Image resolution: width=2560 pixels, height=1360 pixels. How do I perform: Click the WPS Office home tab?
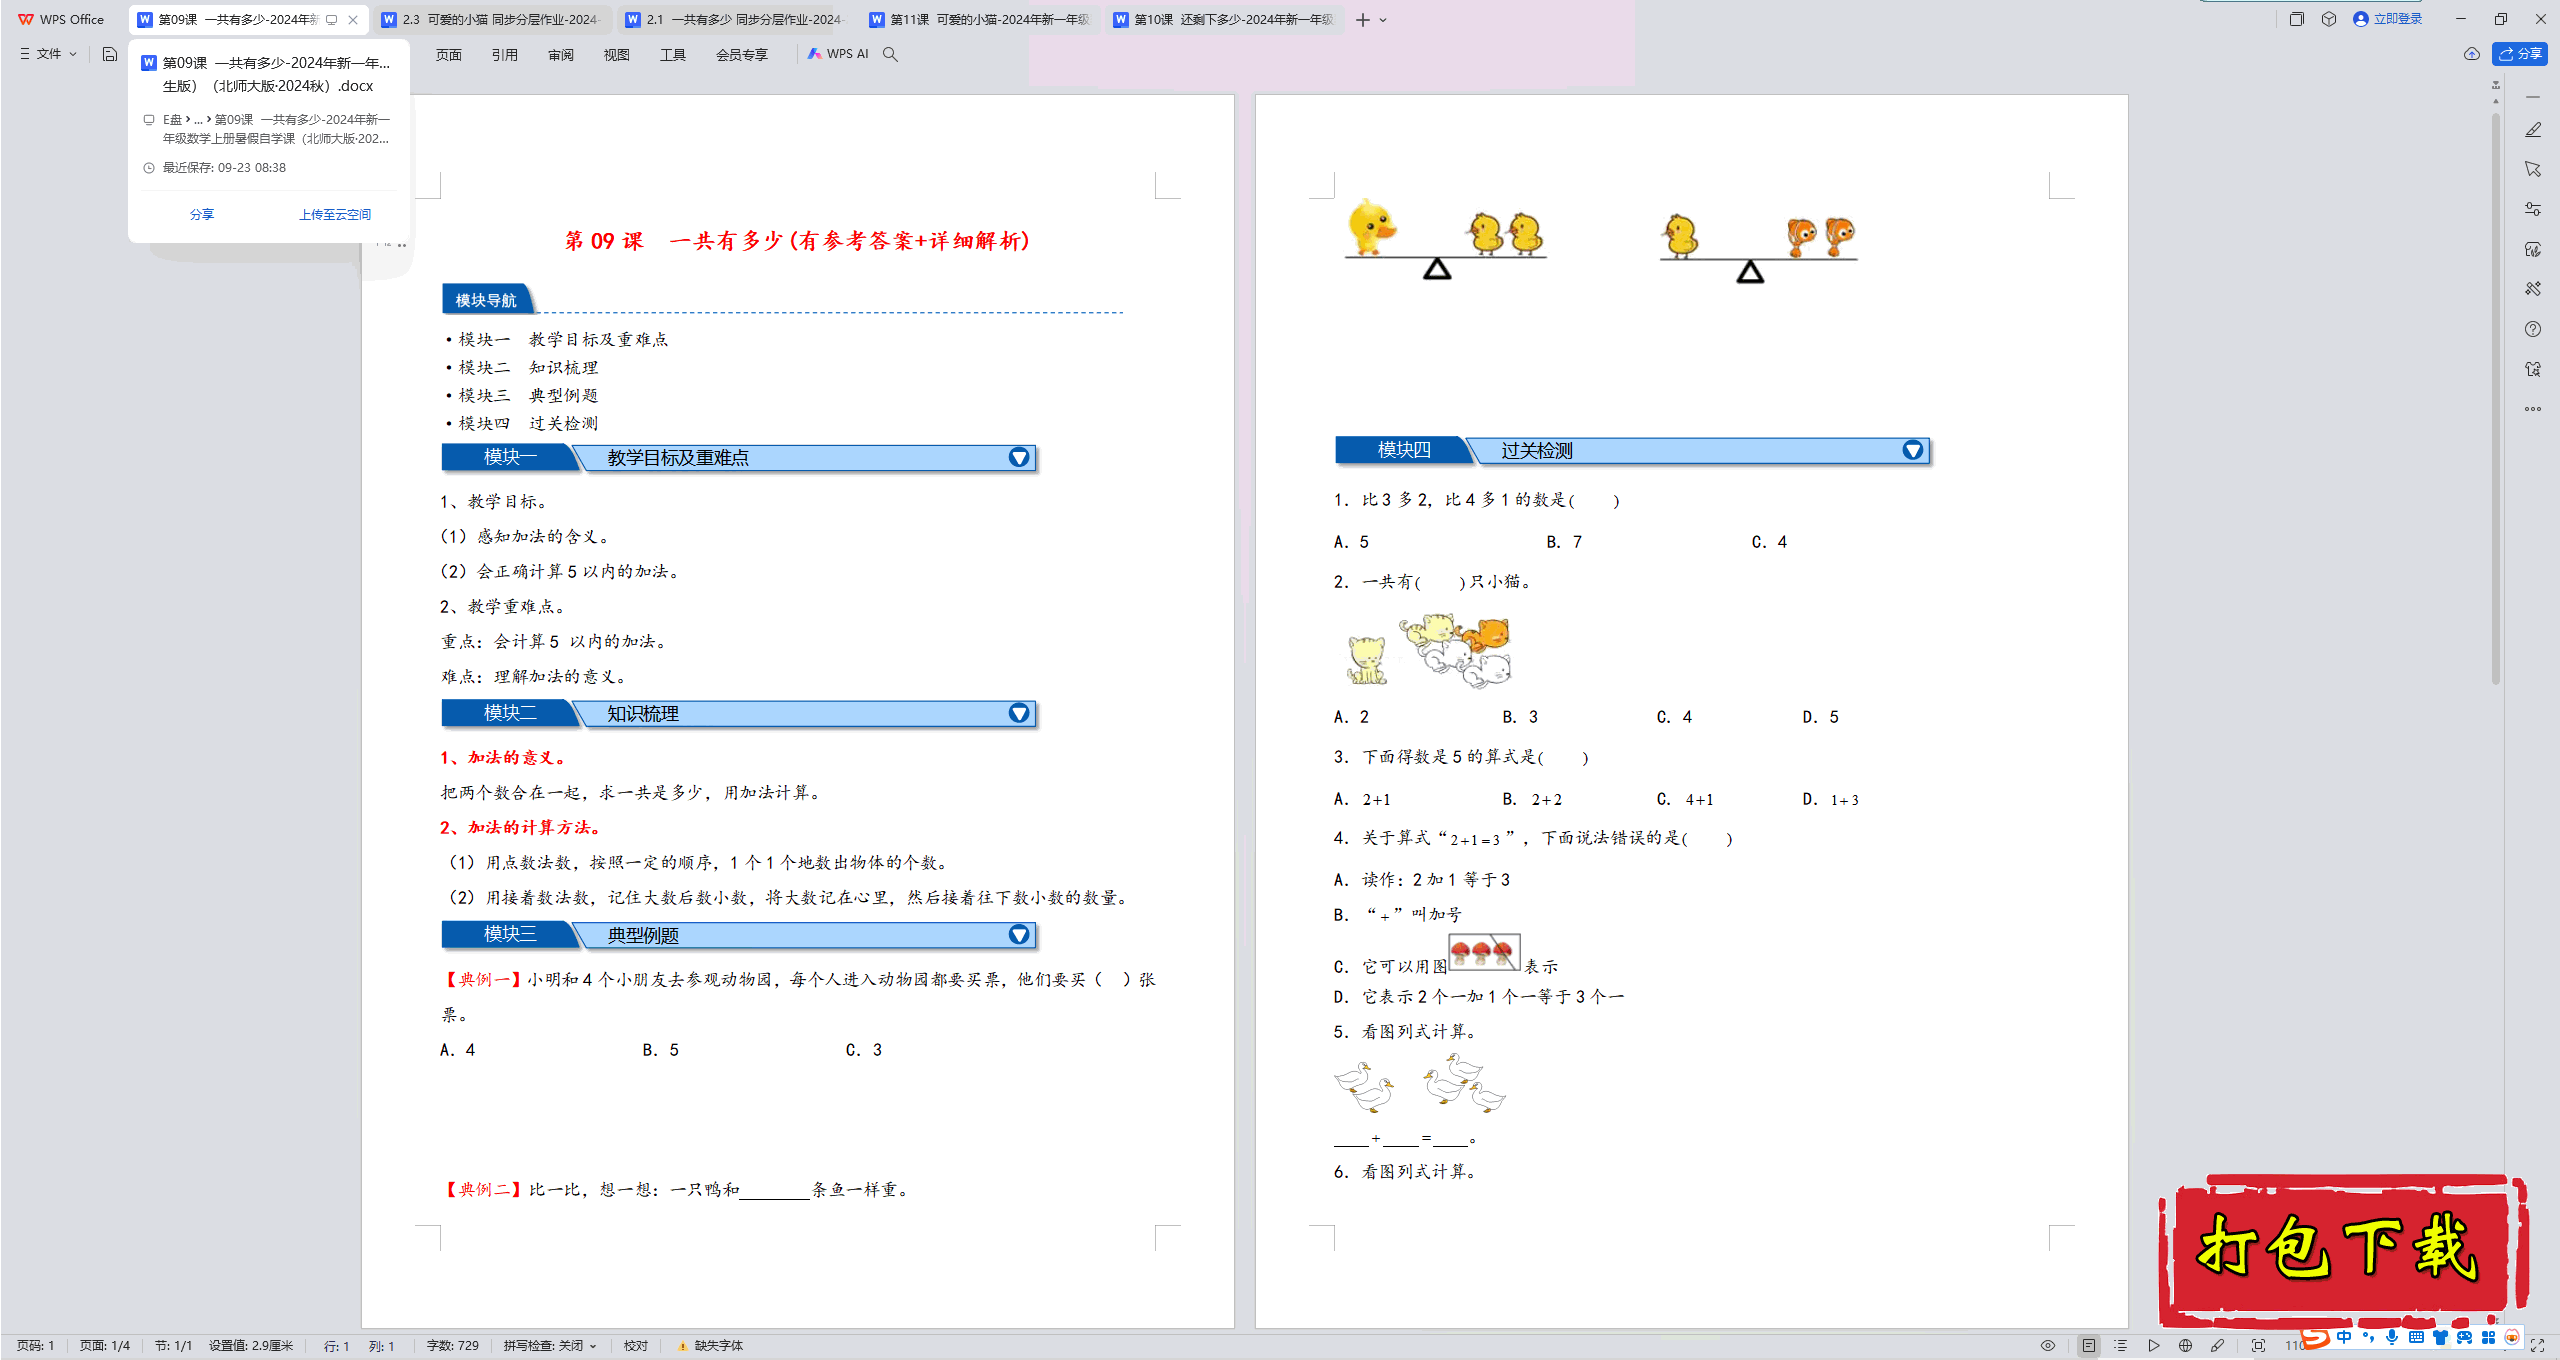[61, 19]
